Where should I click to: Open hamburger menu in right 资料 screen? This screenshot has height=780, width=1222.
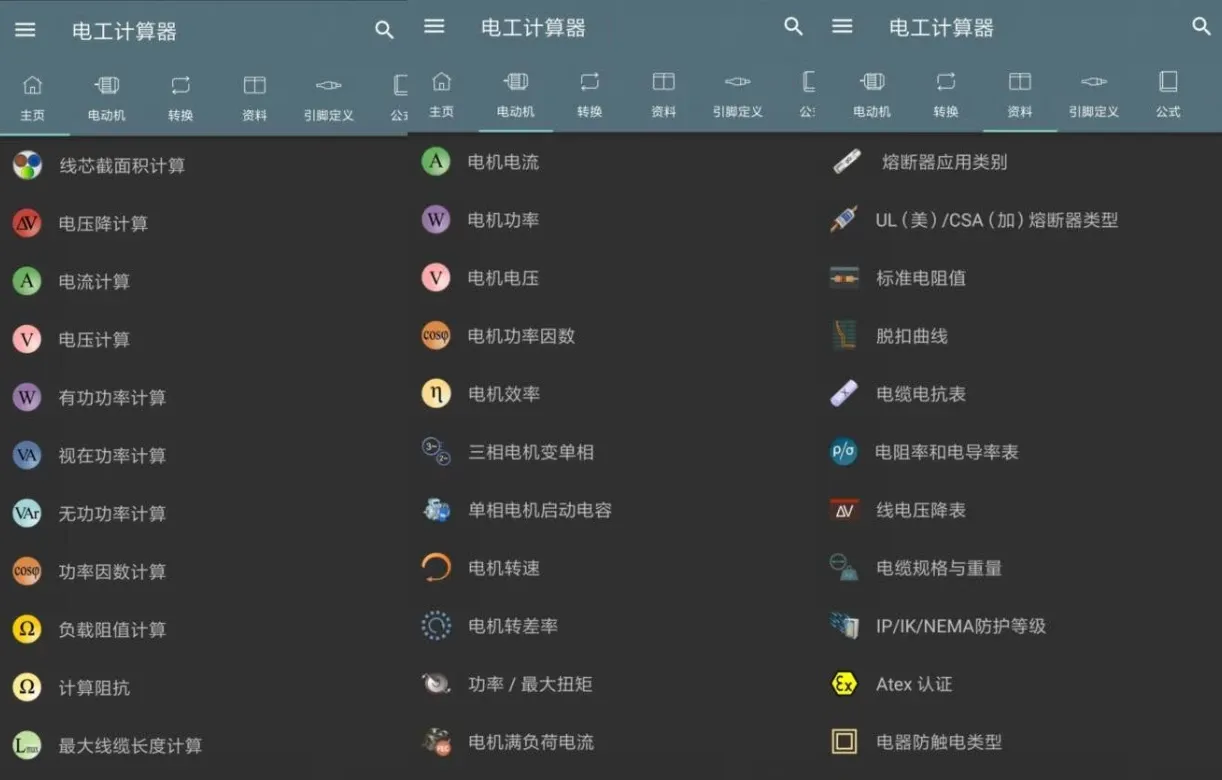pyautogui.click(x=843, y=26)
